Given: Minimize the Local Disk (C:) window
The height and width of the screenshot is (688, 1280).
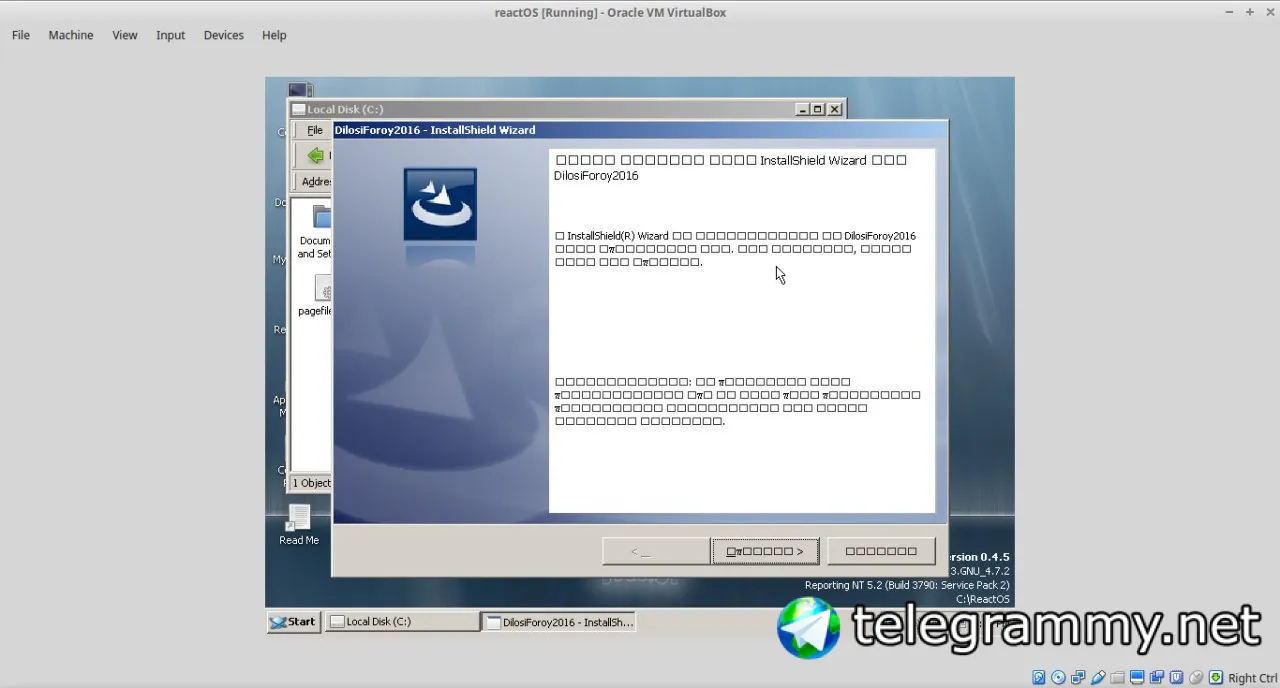Looking at the screenshot, I should [803, 109].
